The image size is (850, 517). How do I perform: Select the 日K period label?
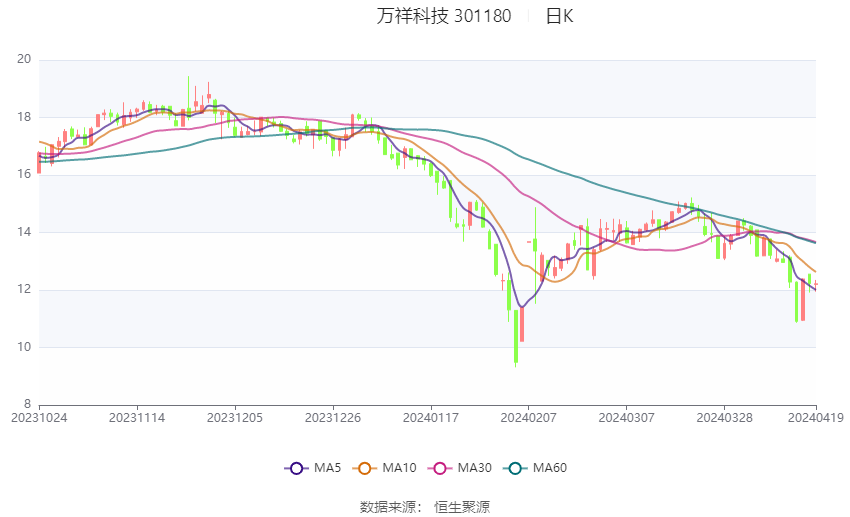pos(559,16)
